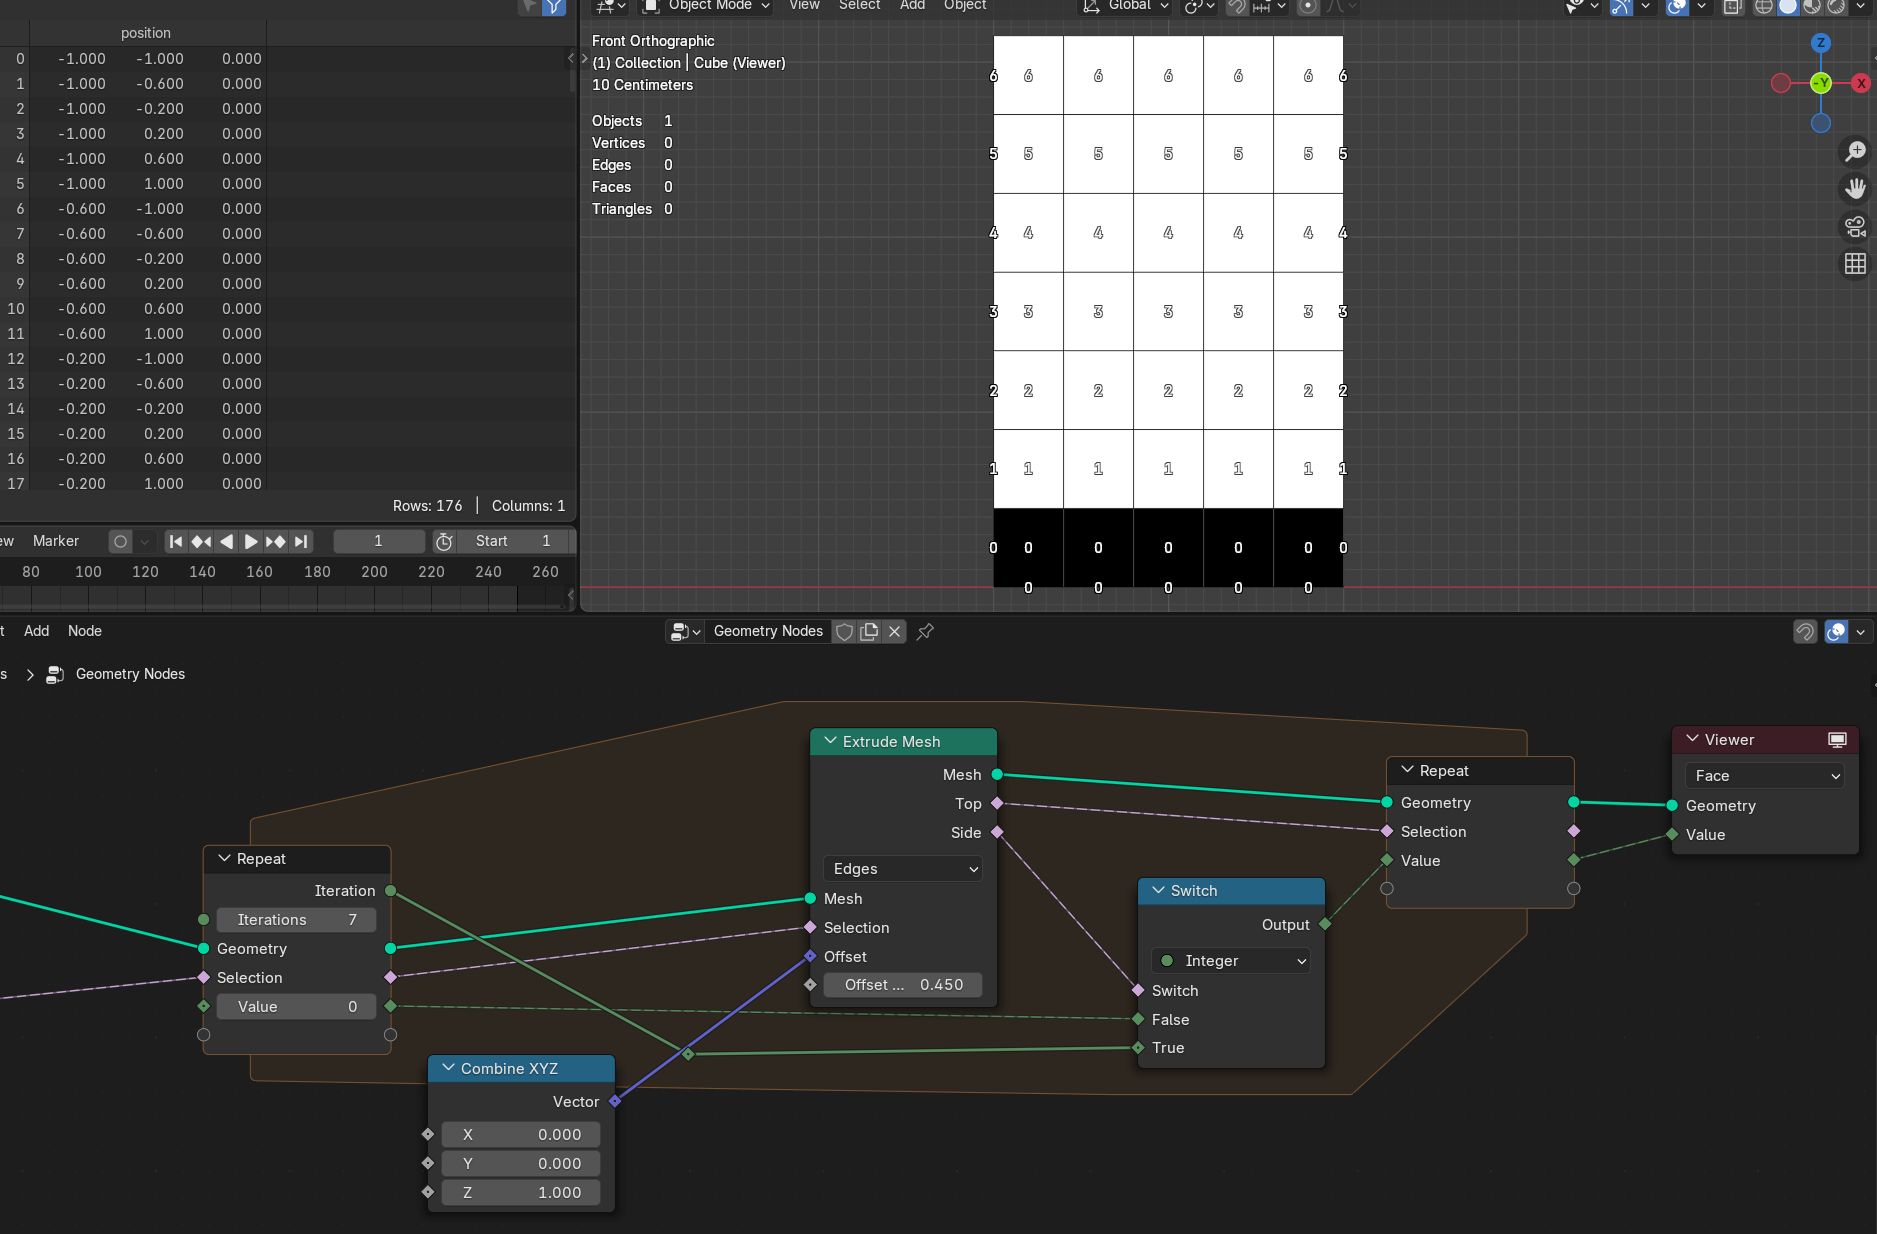Viewport: 1877px width, 1234px height.
Task: Open Edges mode dropdown in Extrude Mesh
Action: click(902, 869)
